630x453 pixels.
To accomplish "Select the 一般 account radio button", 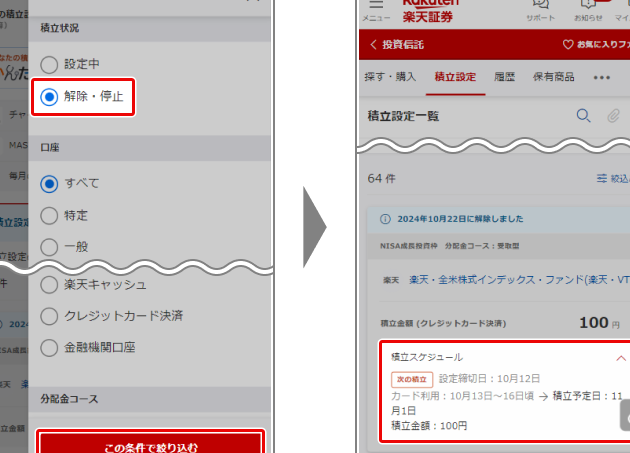I will point(49,247).
